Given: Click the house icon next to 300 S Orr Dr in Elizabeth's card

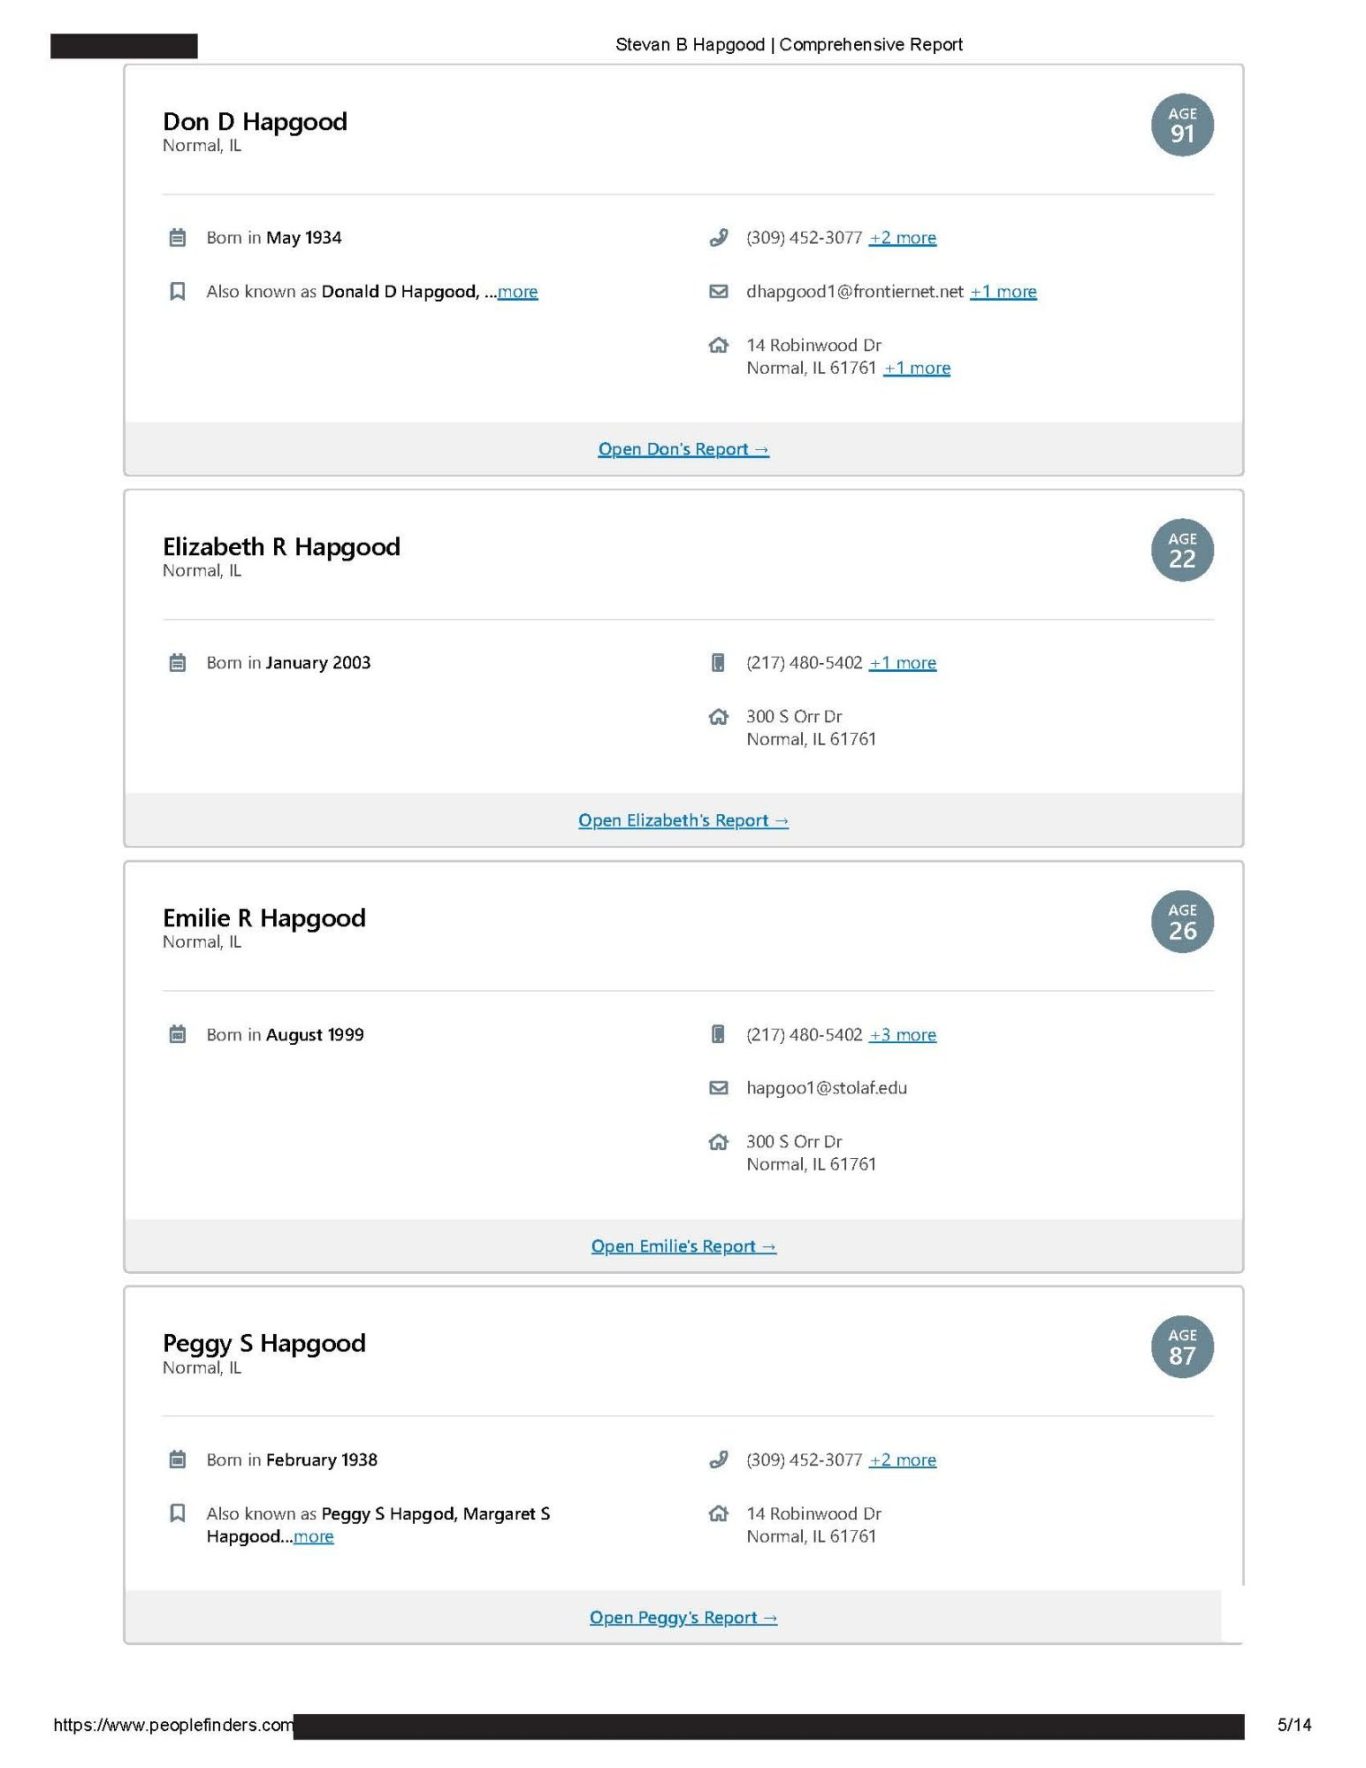Looking at the screenshot, I should click(x=718, y=717).
